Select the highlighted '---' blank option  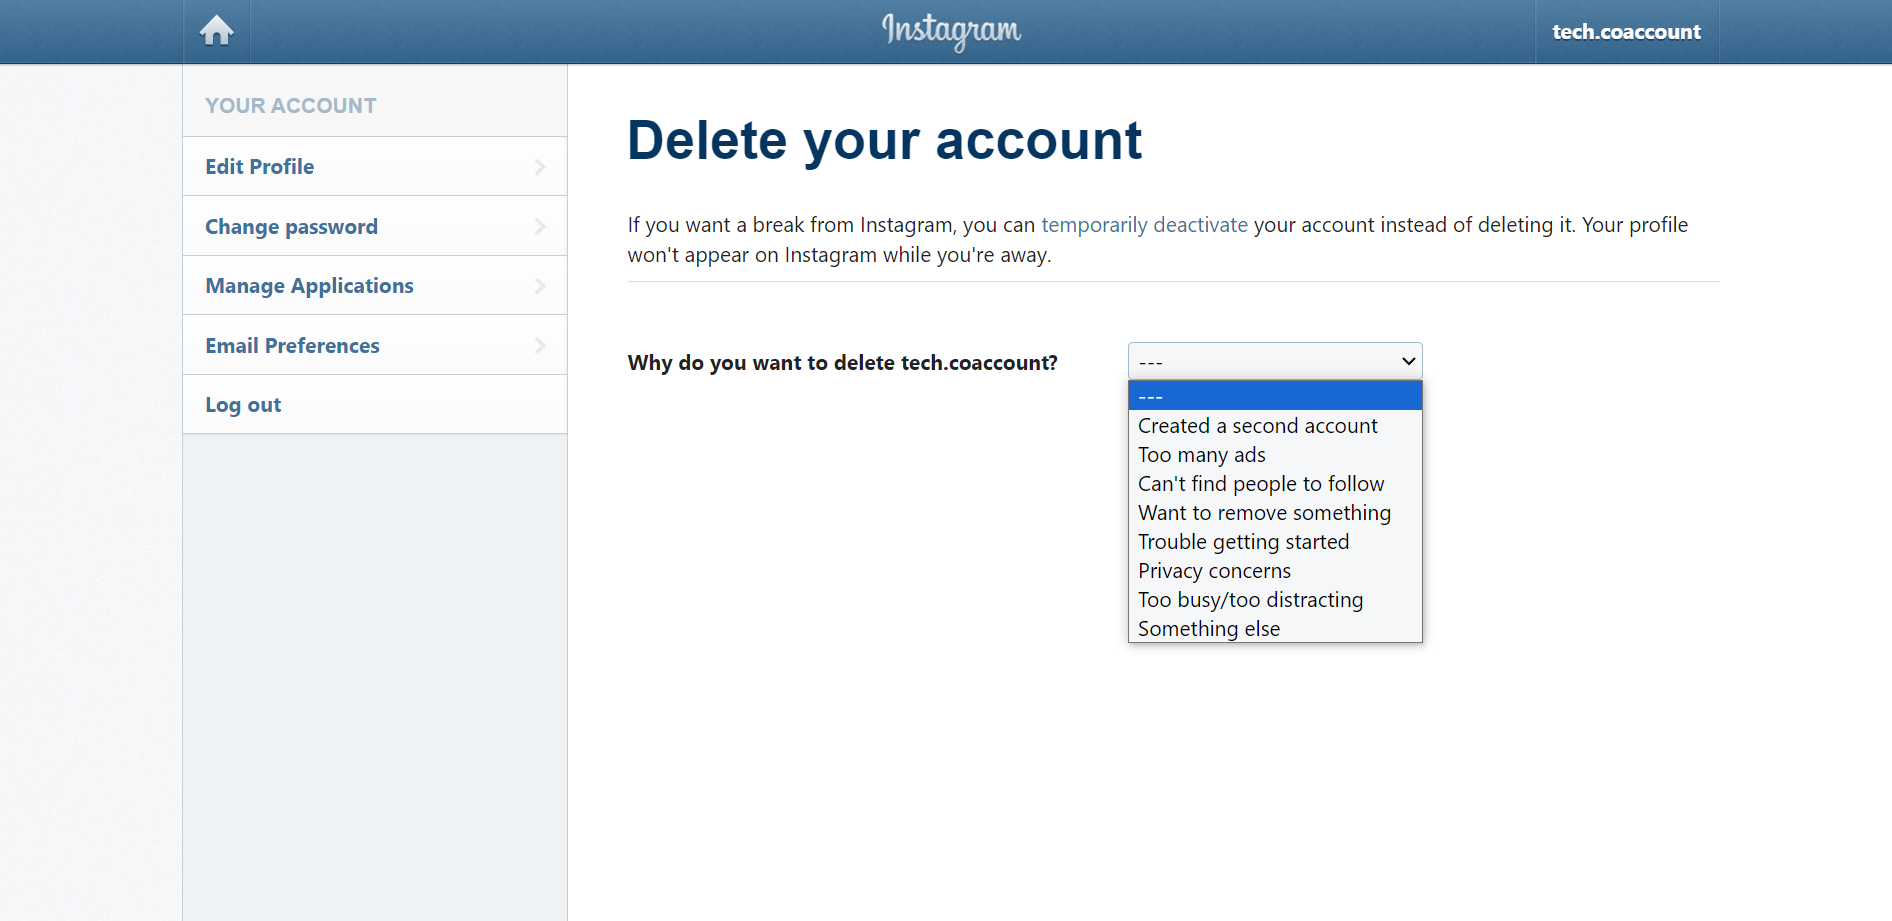[1275, 397]
